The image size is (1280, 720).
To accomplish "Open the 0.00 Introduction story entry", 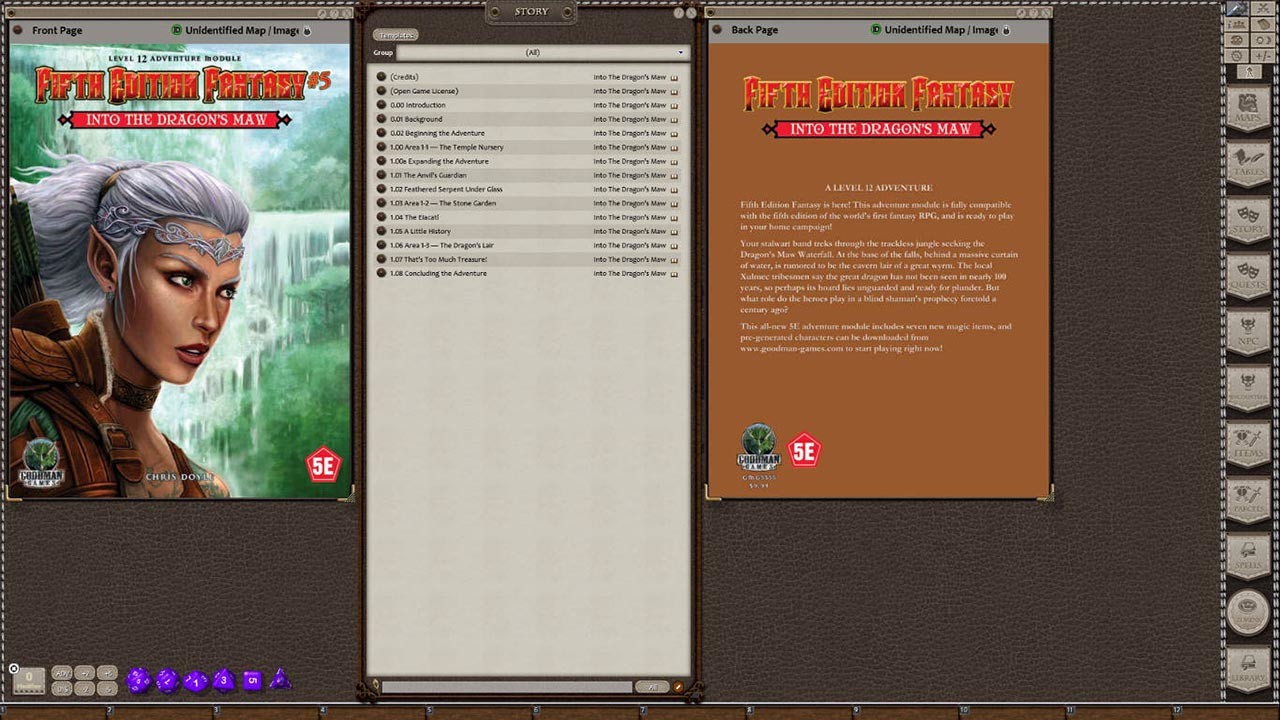I will pos(527,105).
